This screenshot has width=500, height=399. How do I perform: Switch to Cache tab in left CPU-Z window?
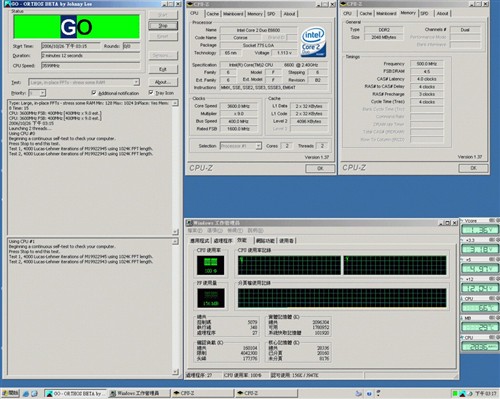[x=212, y=14]
